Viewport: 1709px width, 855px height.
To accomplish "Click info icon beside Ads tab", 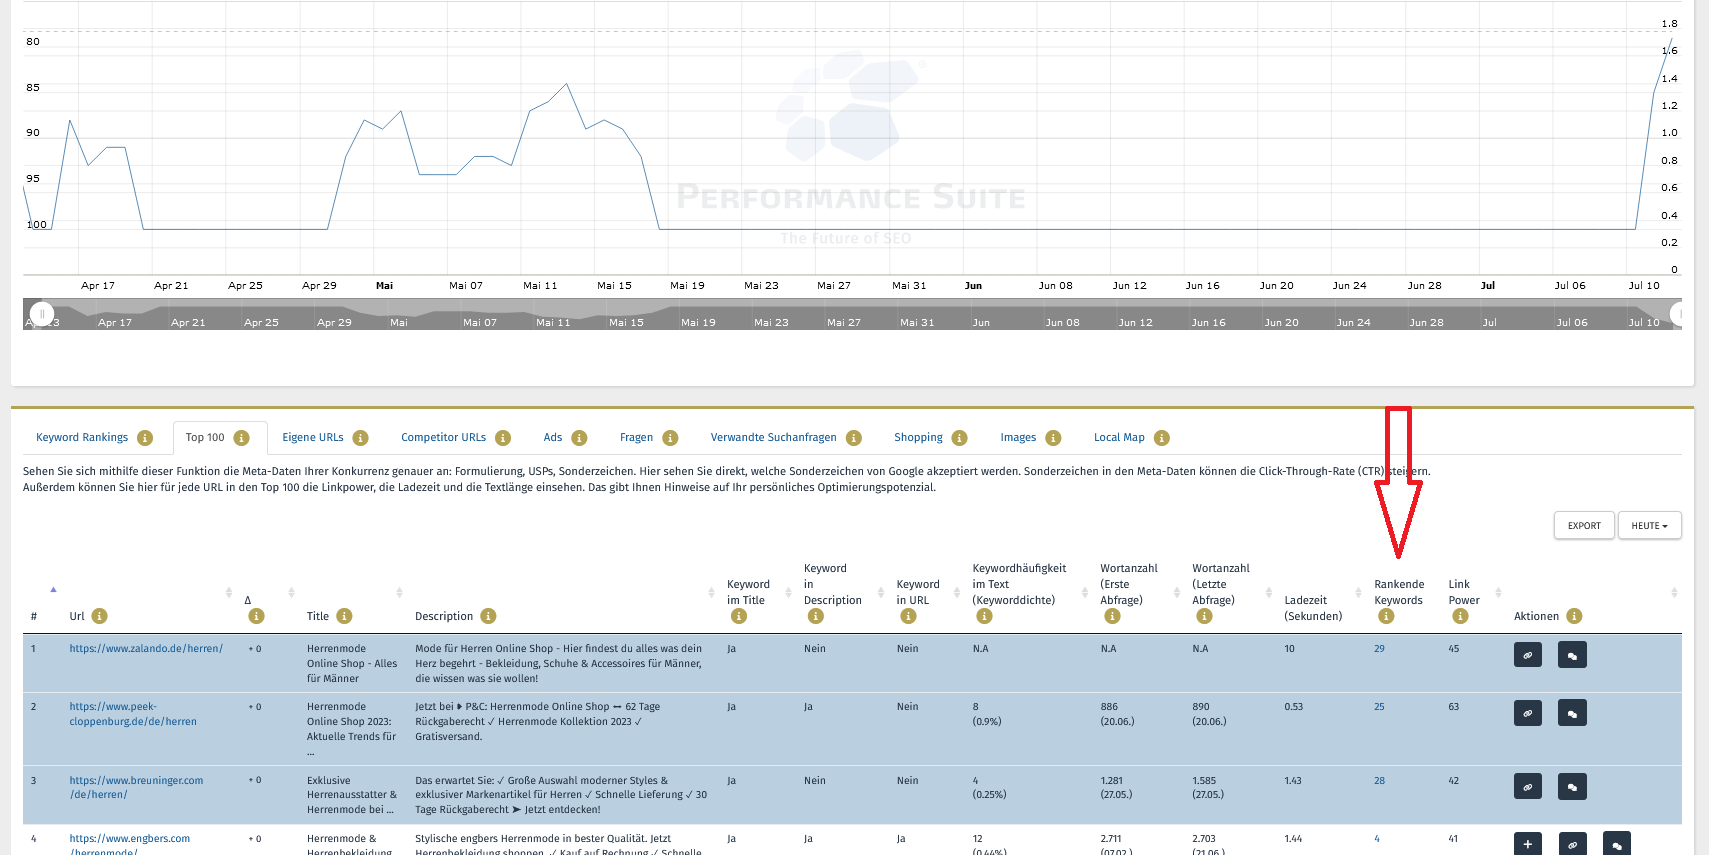I will tap(579, 438).
